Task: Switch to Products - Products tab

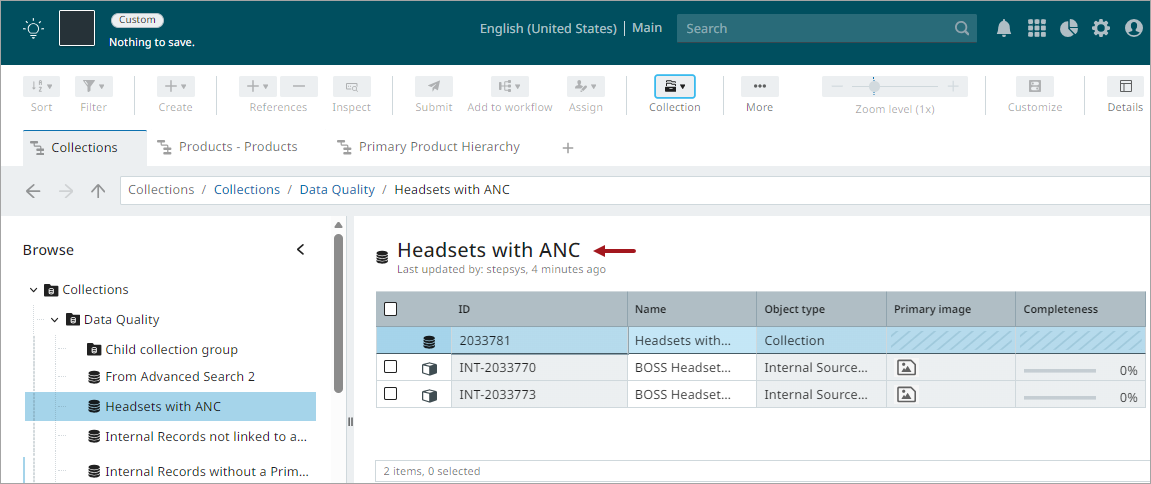Action: [x=238, y=147]
